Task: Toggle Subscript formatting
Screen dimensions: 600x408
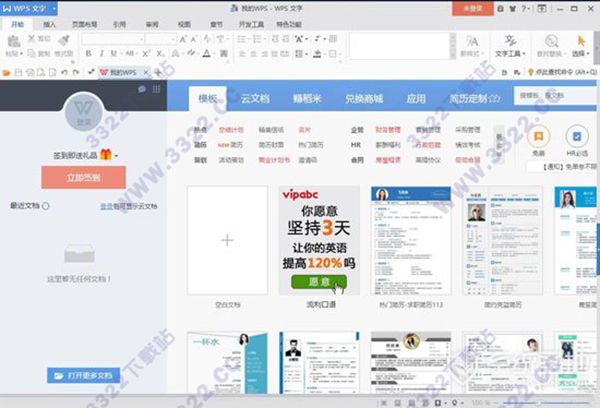Action: pyautogui.click(x=160, y=54)
